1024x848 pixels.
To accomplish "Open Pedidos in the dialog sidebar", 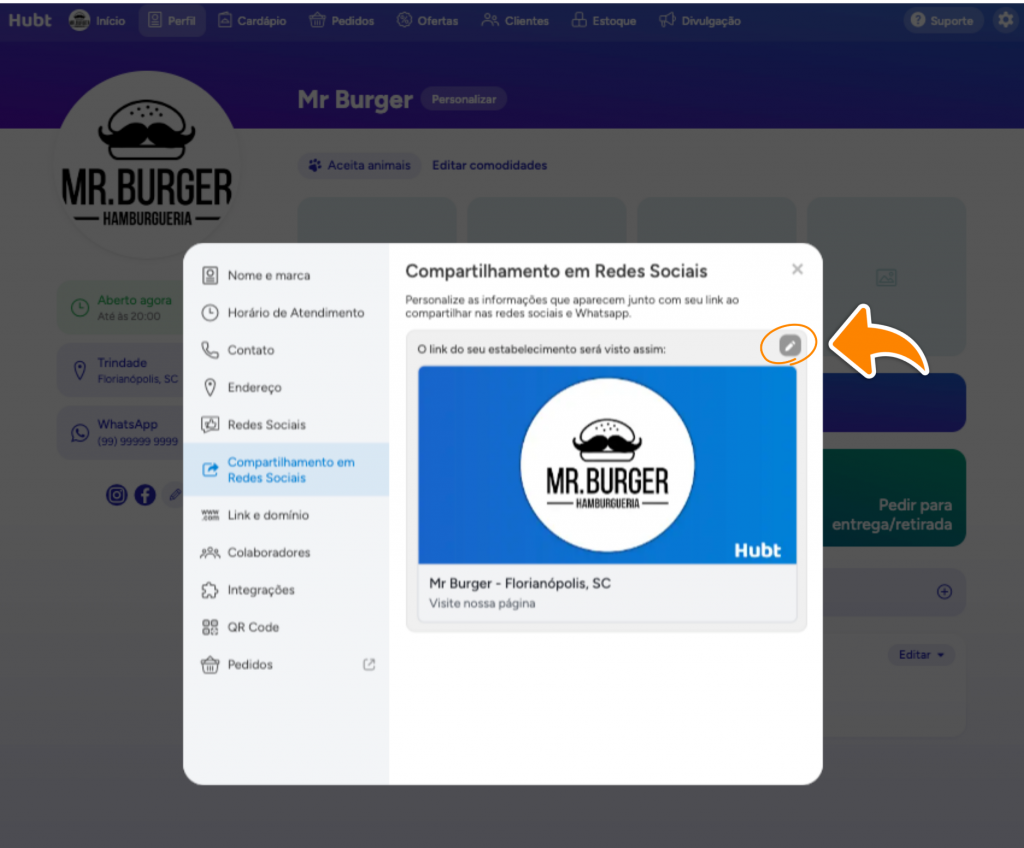I will [x=287, y=664].
